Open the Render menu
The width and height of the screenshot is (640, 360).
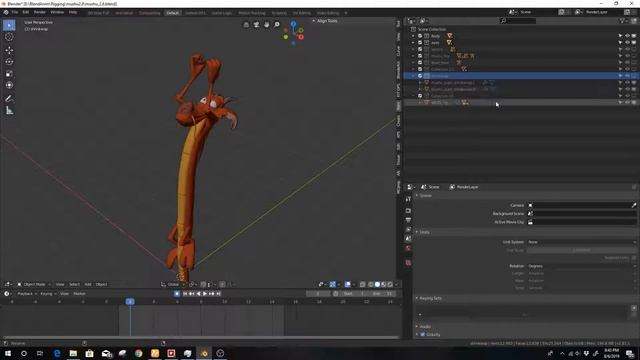pyautogui.click(x=40, y=12)
